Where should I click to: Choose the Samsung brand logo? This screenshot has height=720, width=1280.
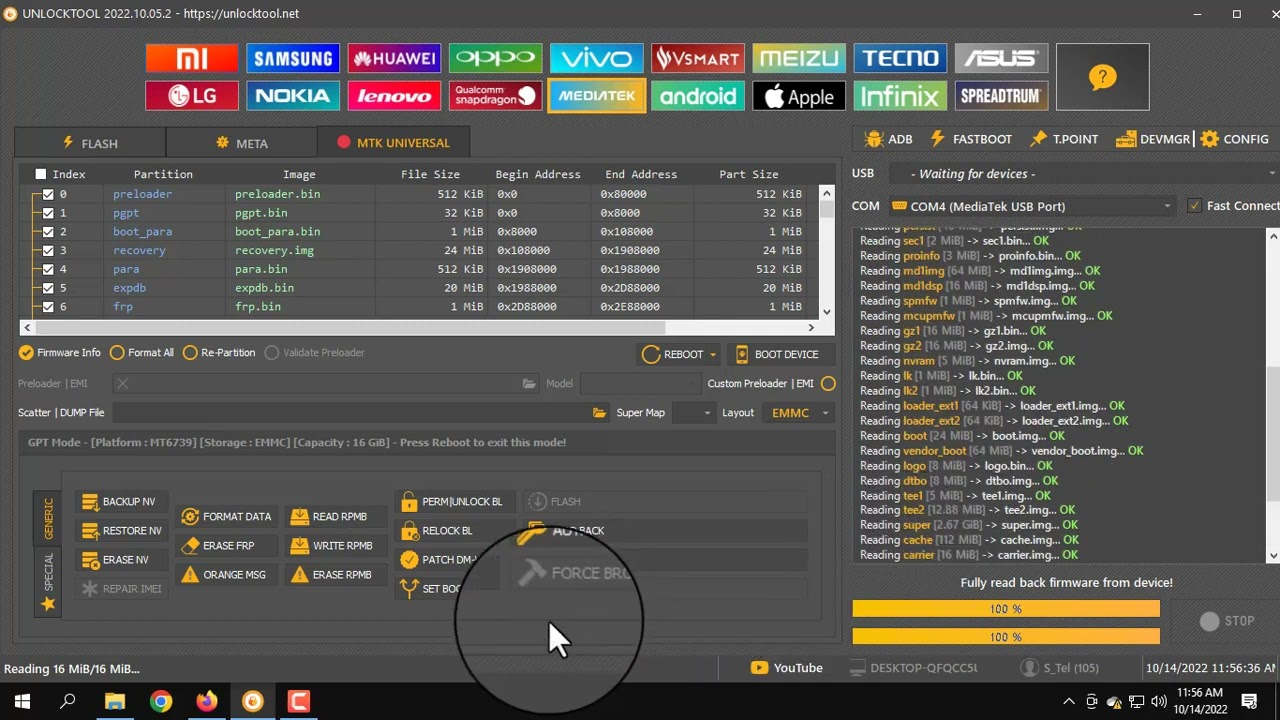click(293, 58)
